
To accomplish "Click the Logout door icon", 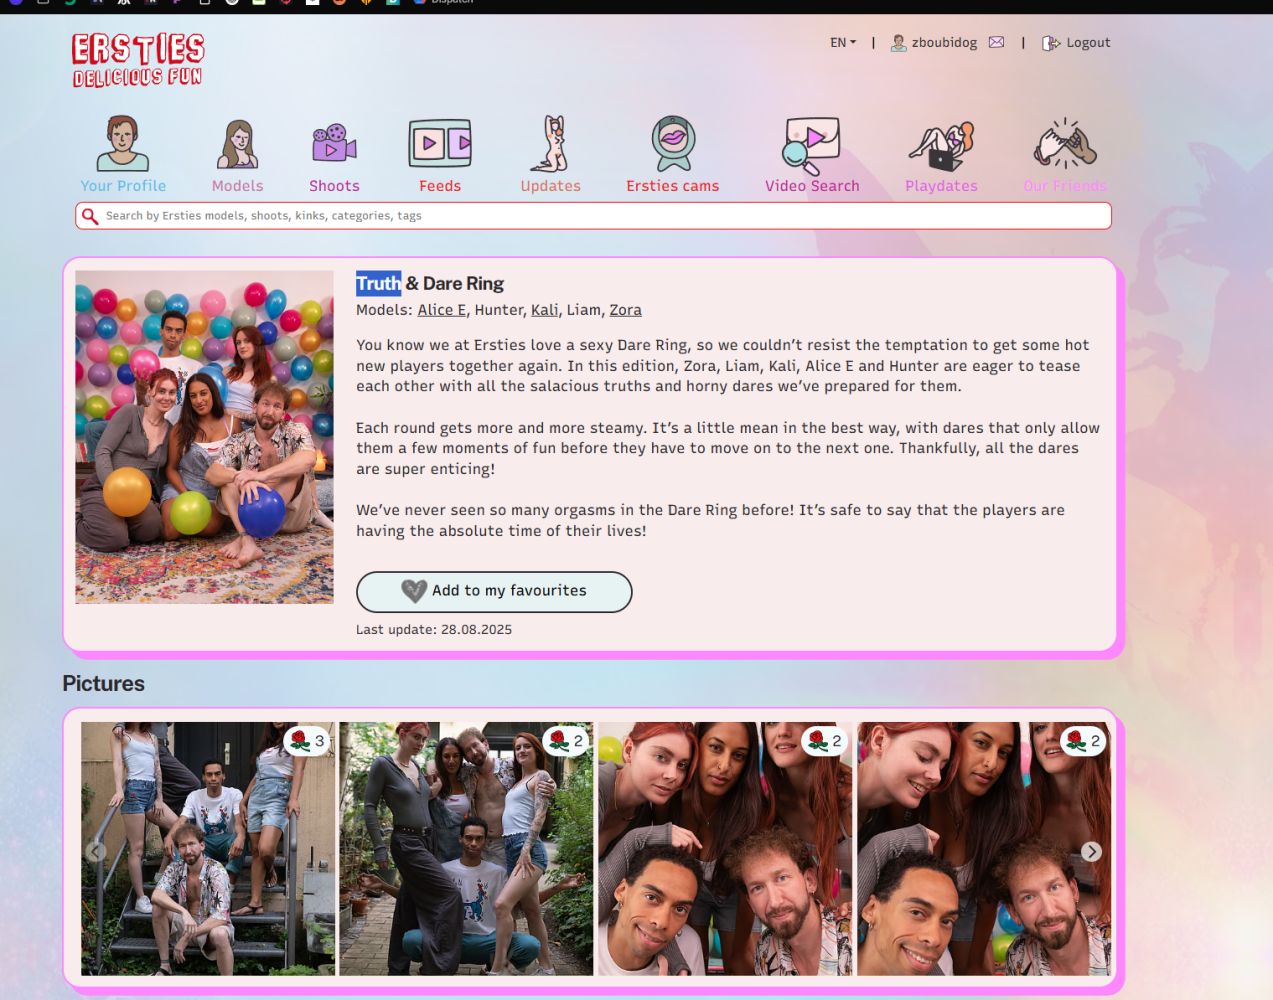I will click(1051, 43).
